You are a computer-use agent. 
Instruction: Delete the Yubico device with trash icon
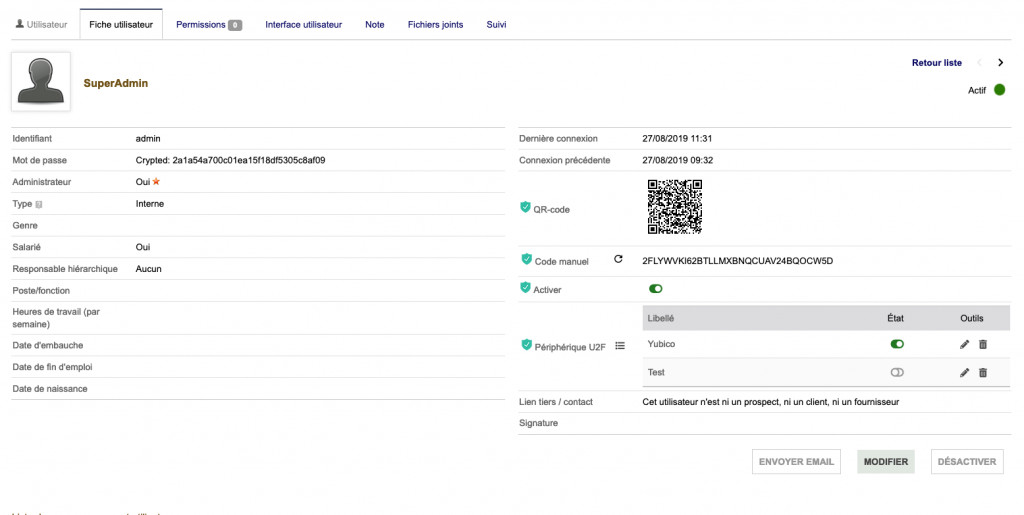click(983, 344)
